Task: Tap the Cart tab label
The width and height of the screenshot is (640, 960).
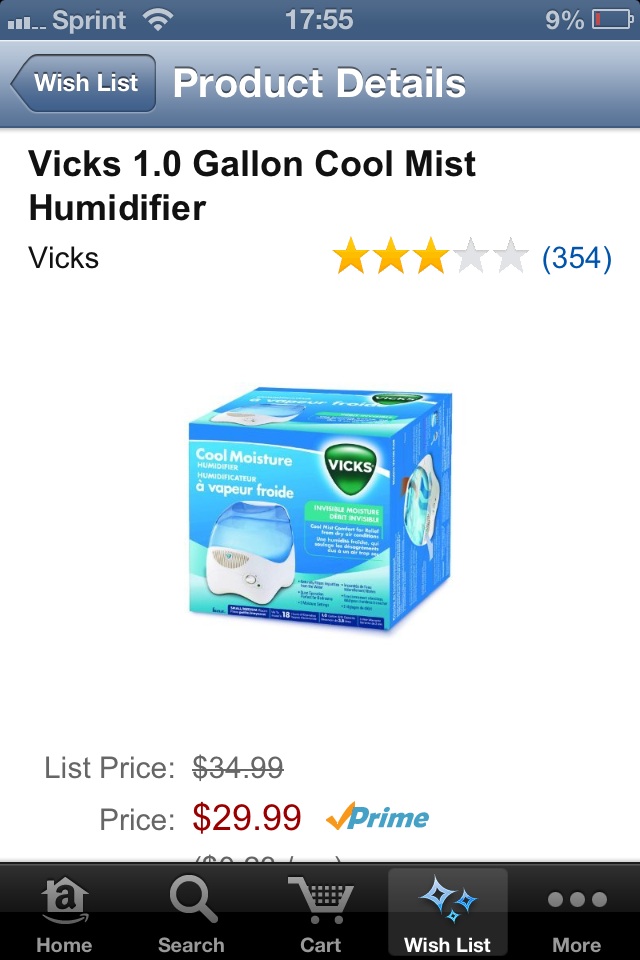Action: (x=320, y=945)
